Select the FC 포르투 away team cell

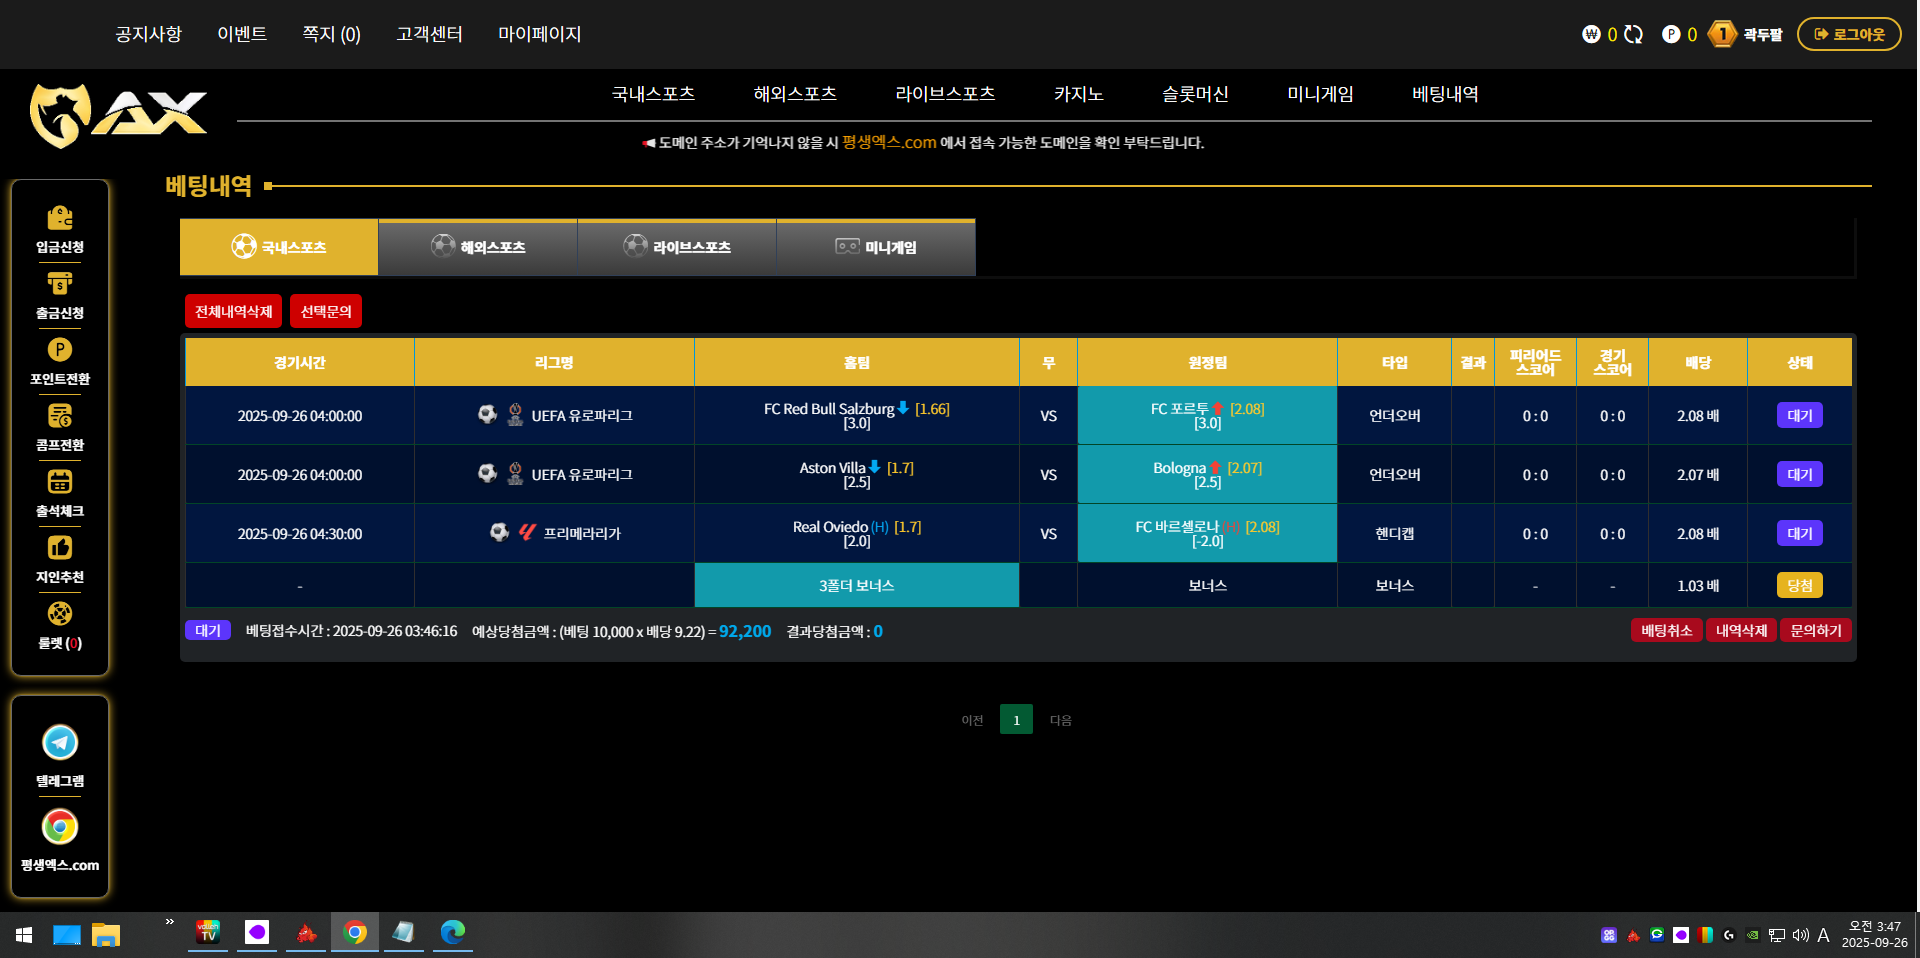pos(1207,415)
